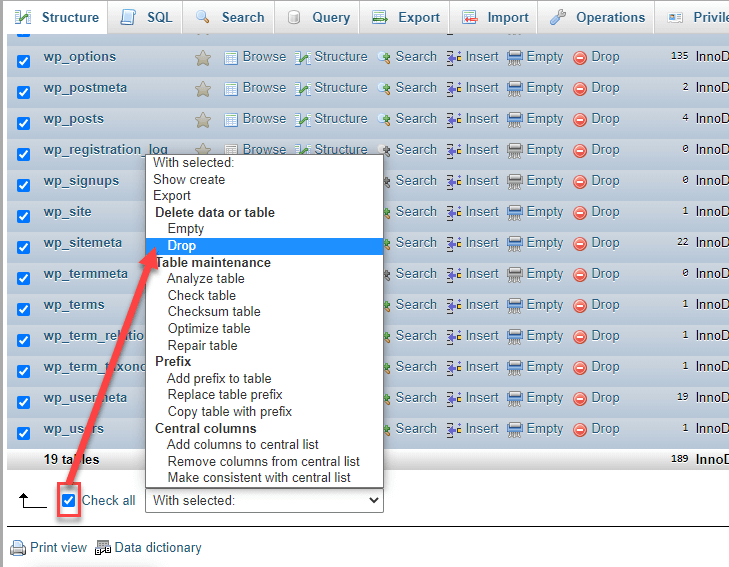The image size is (729, 567).
Task: Click the red Drop icon for wp_site
Action: click(x=580, y=213)
